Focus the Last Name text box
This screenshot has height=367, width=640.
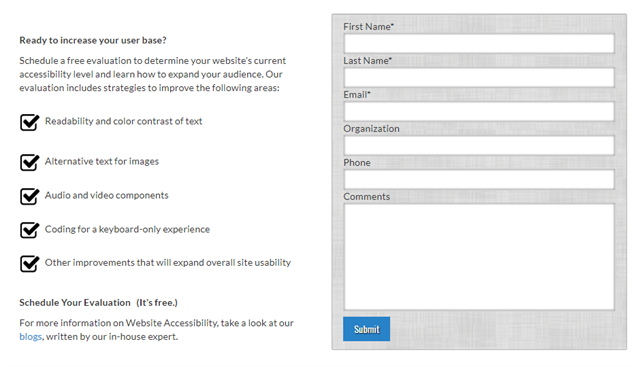pyautogui.click(x=479, y=77)
